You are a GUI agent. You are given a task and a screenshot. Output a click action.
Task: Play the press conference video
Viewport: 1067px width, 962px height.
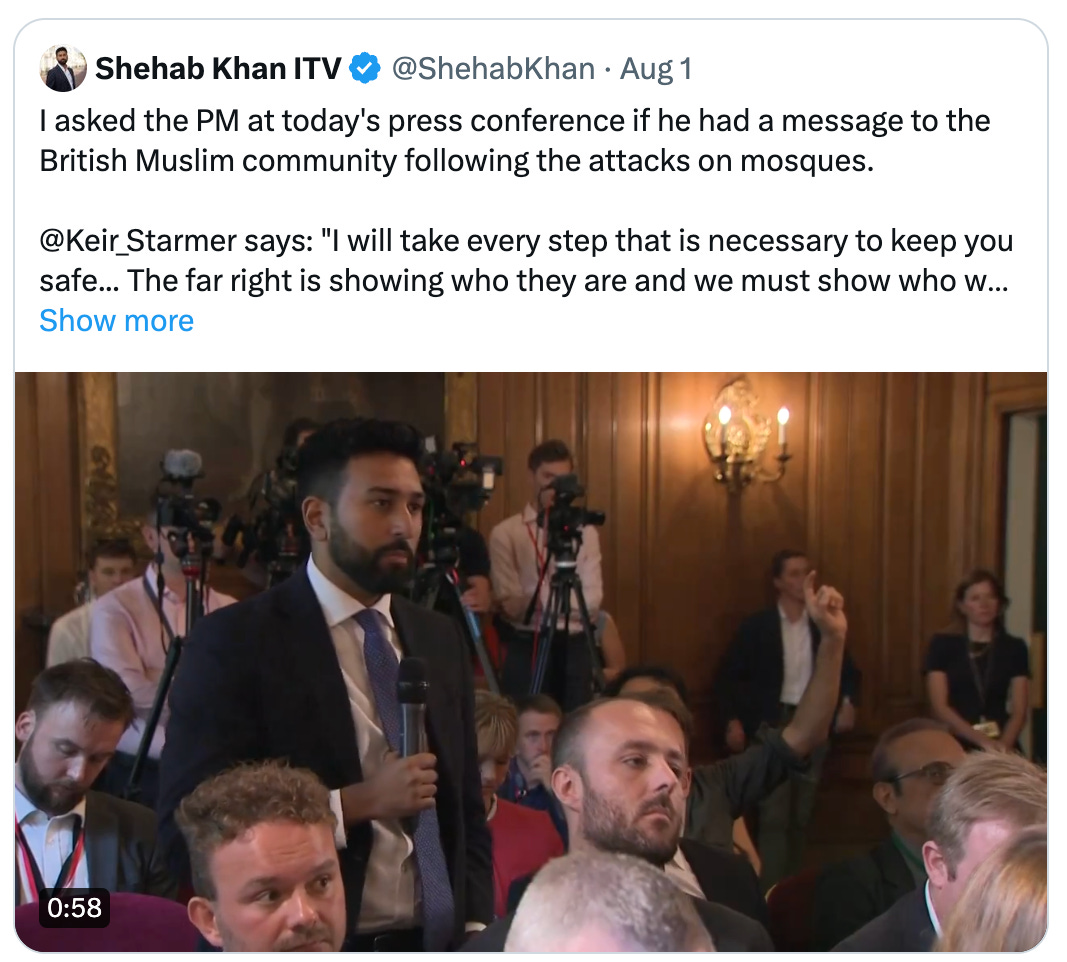click(x=531, y=661)
